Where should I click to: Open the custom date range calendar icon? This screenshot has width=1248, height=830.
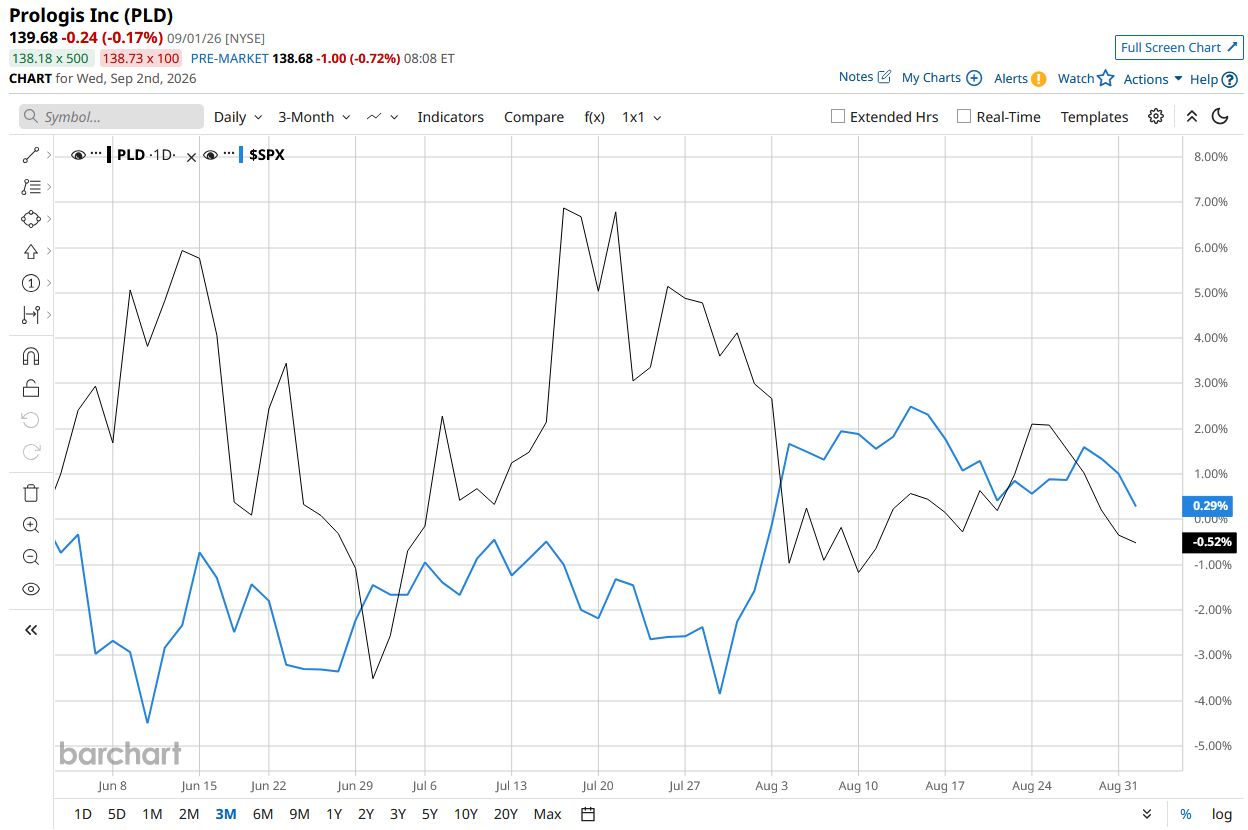point(588,814)
